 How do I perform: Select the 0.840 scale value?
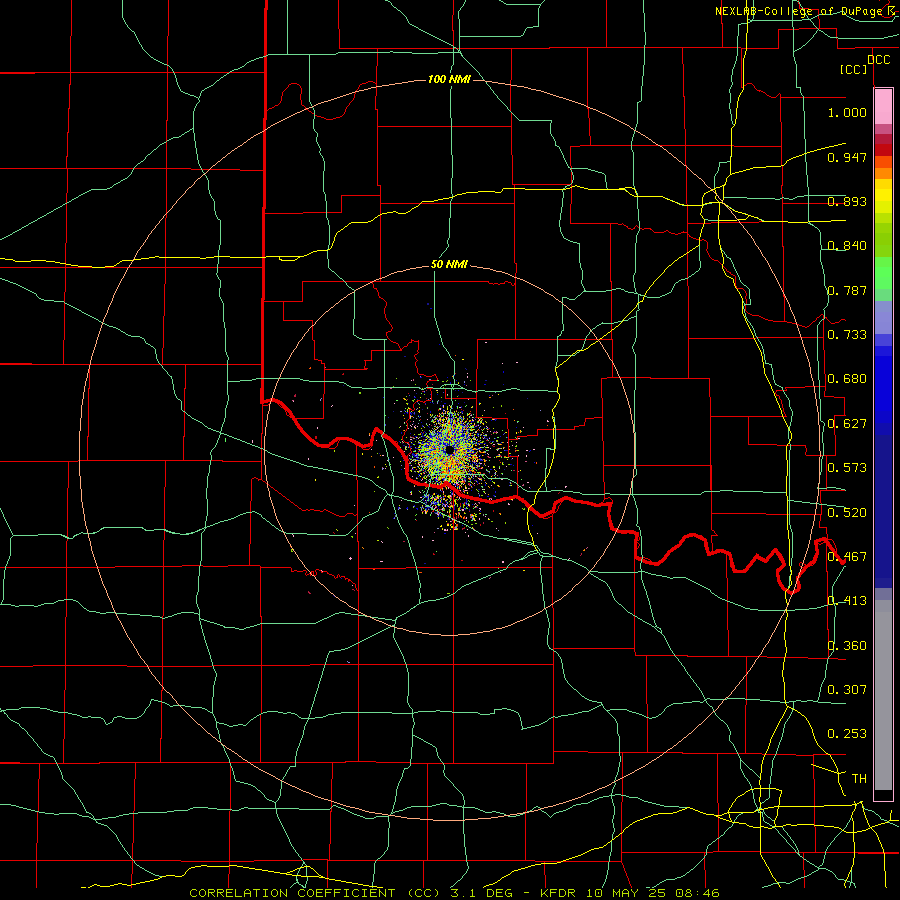pyautogui.click(x=847, y=246)
